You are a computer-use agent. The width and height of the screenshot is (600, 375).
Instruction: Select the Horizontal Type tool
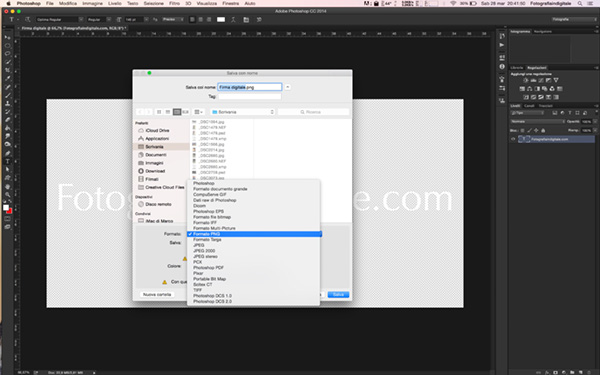click(8, 161)
